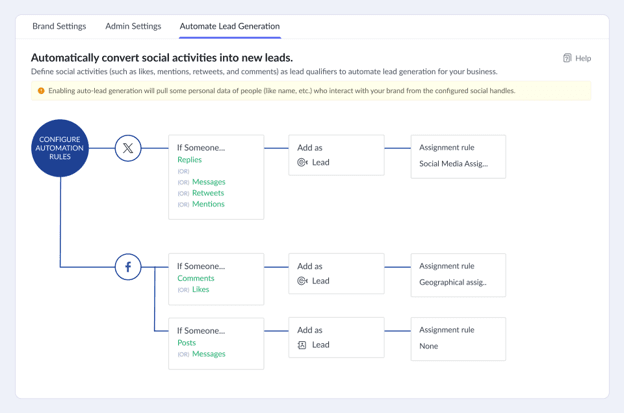Viewport: 624px width, 413px height.
Task: Click 'If Someone...' above Comments
Action: [201, 266]
